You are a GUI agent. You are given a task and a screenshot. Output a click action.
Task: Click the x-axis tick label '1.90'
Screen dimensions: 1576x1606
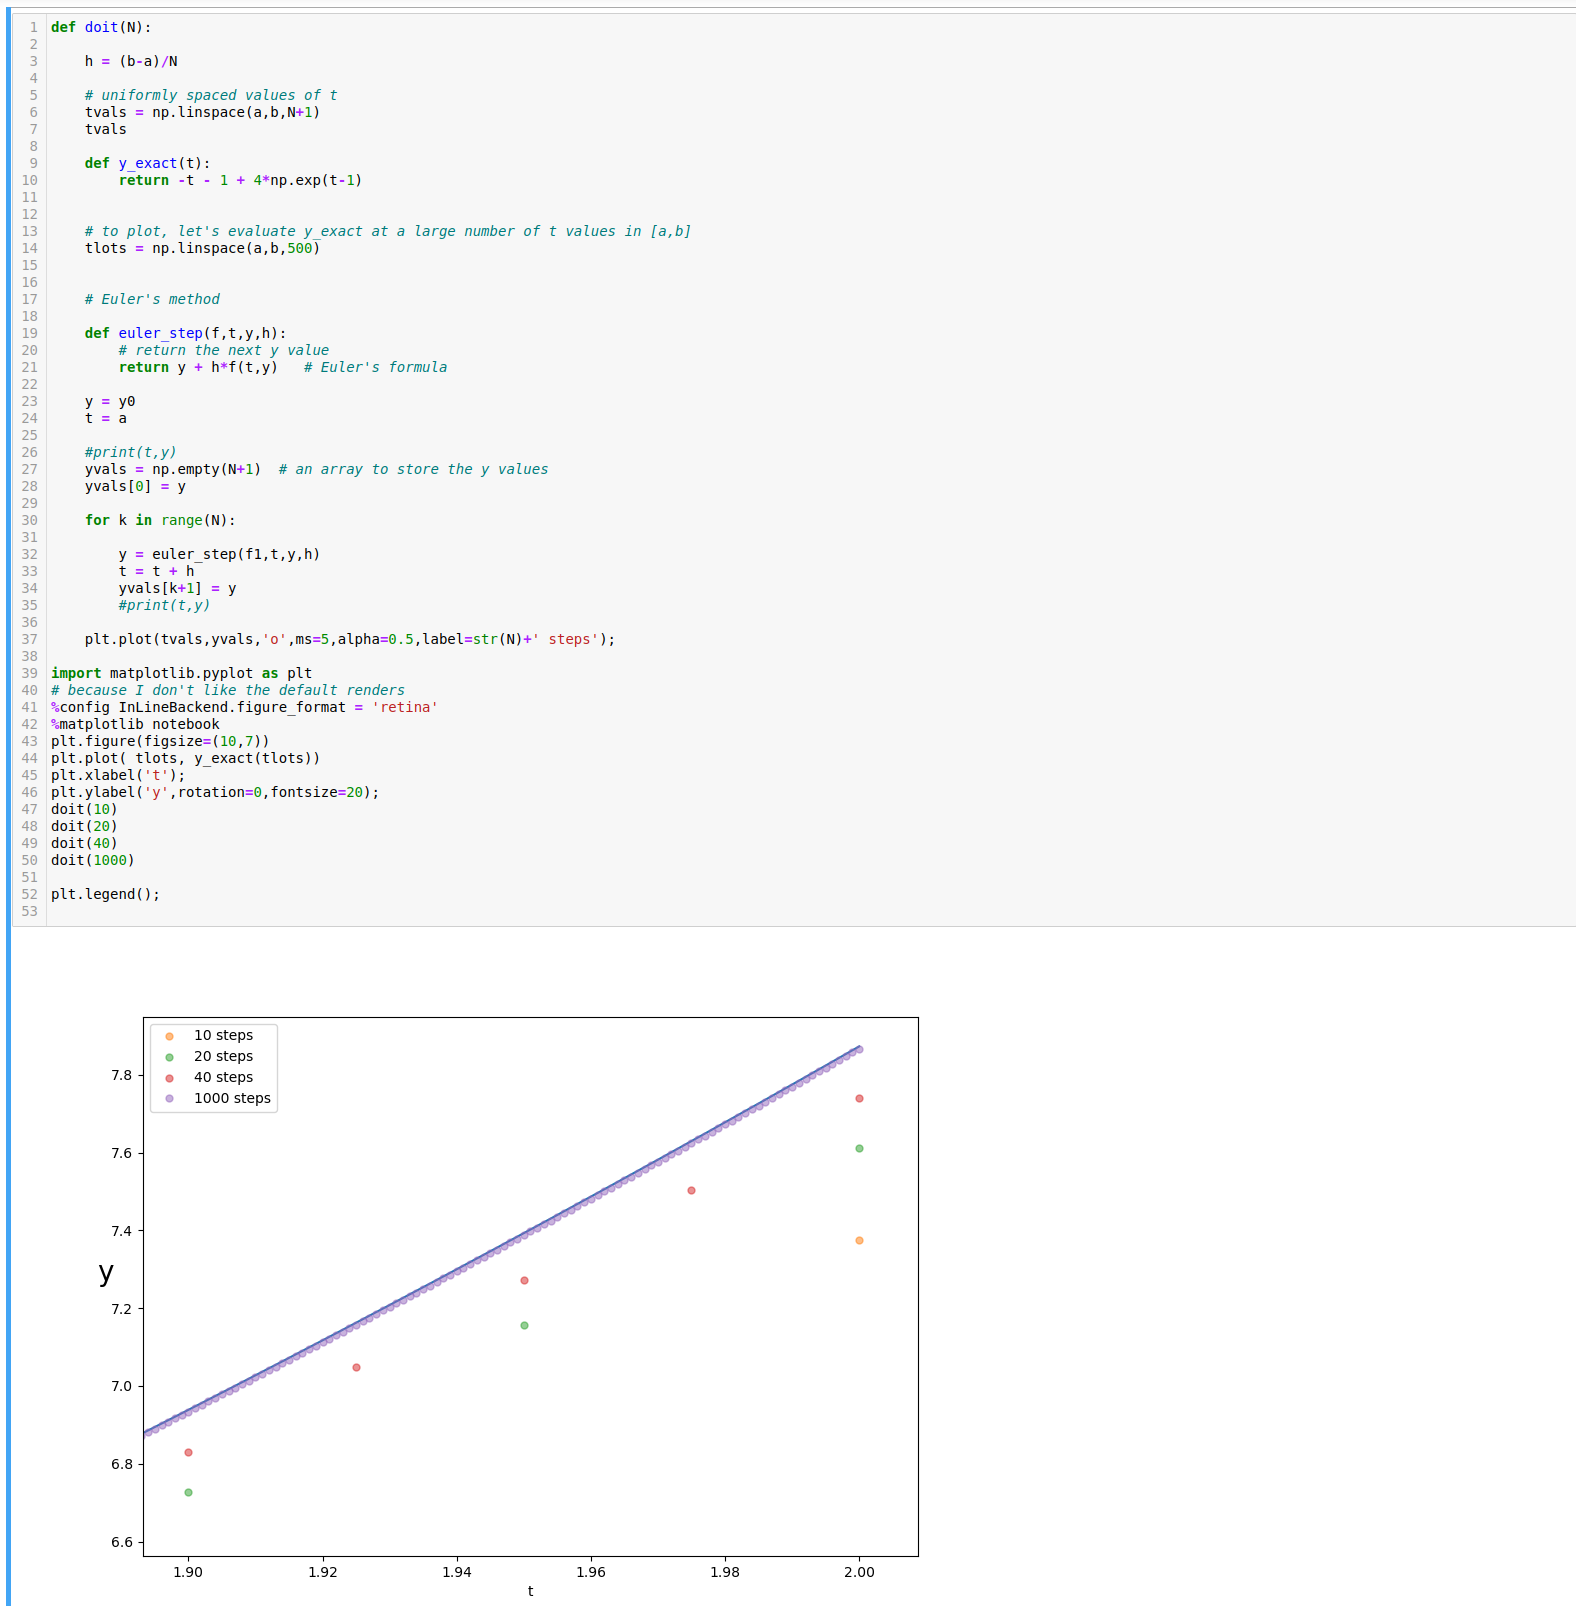point(188,1572)
